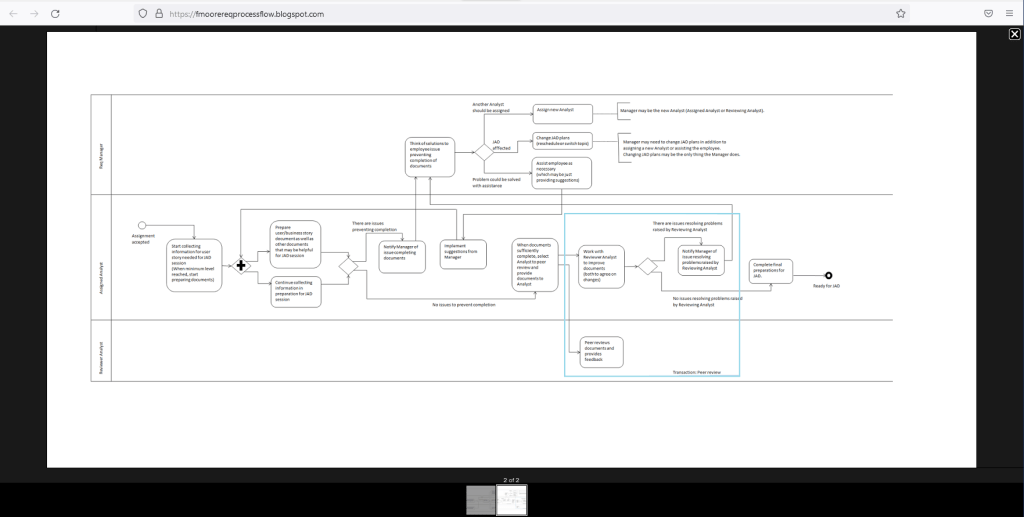Select the second highlighted image thumbnail
1024x517 pixels.
(512, 499)
